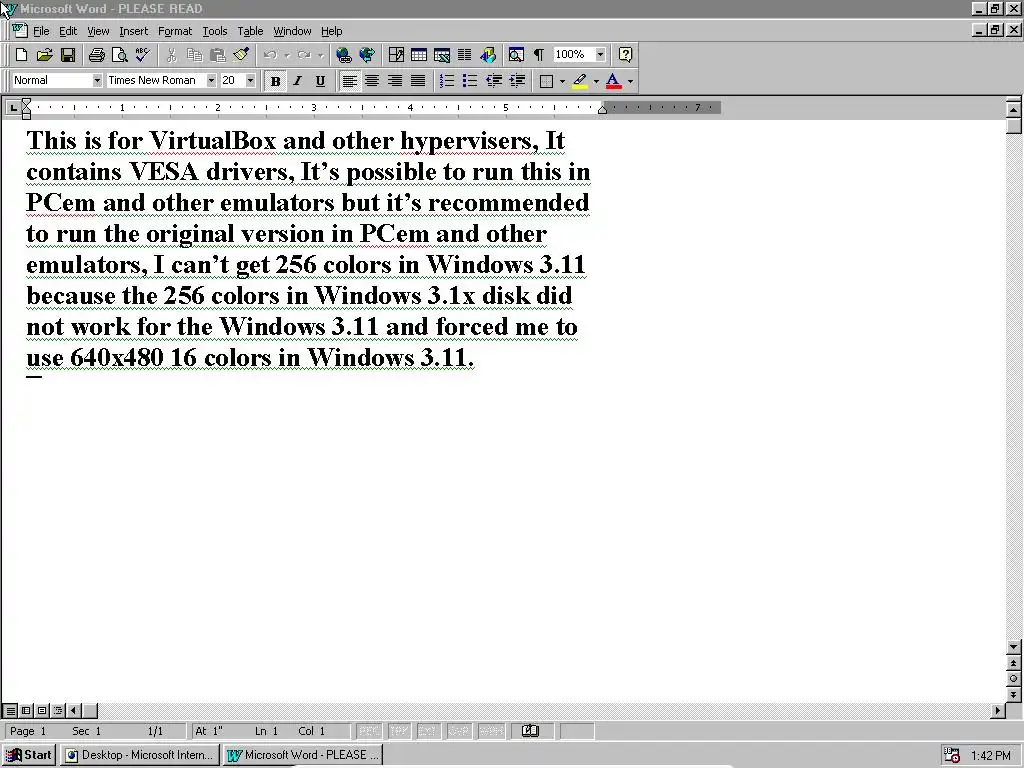Toggle Show/Hide paragraph marks

539,55
